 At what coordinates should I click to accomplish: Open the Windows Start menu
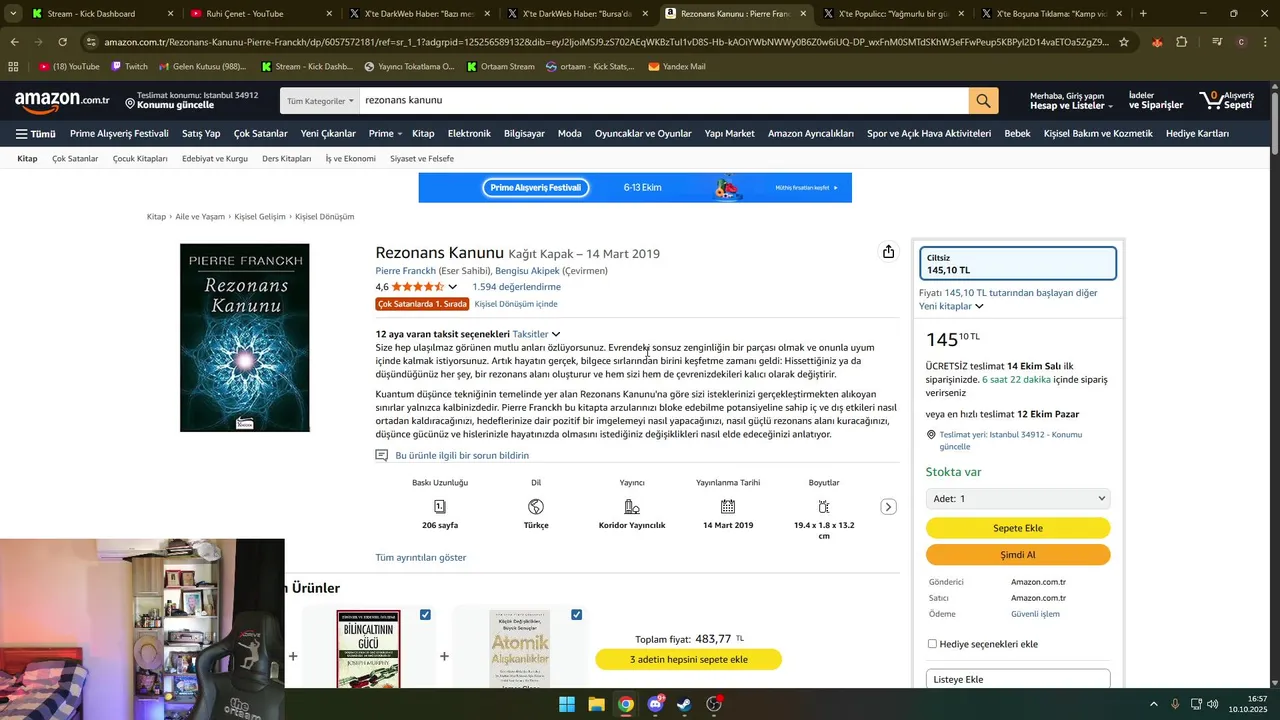tap(567, 704)
